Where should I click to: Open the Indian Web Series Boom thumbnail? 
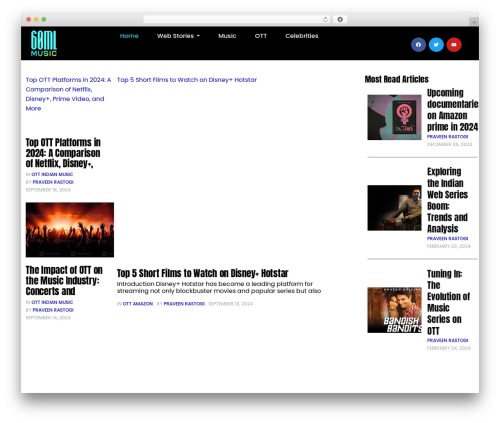pos(394,208)
